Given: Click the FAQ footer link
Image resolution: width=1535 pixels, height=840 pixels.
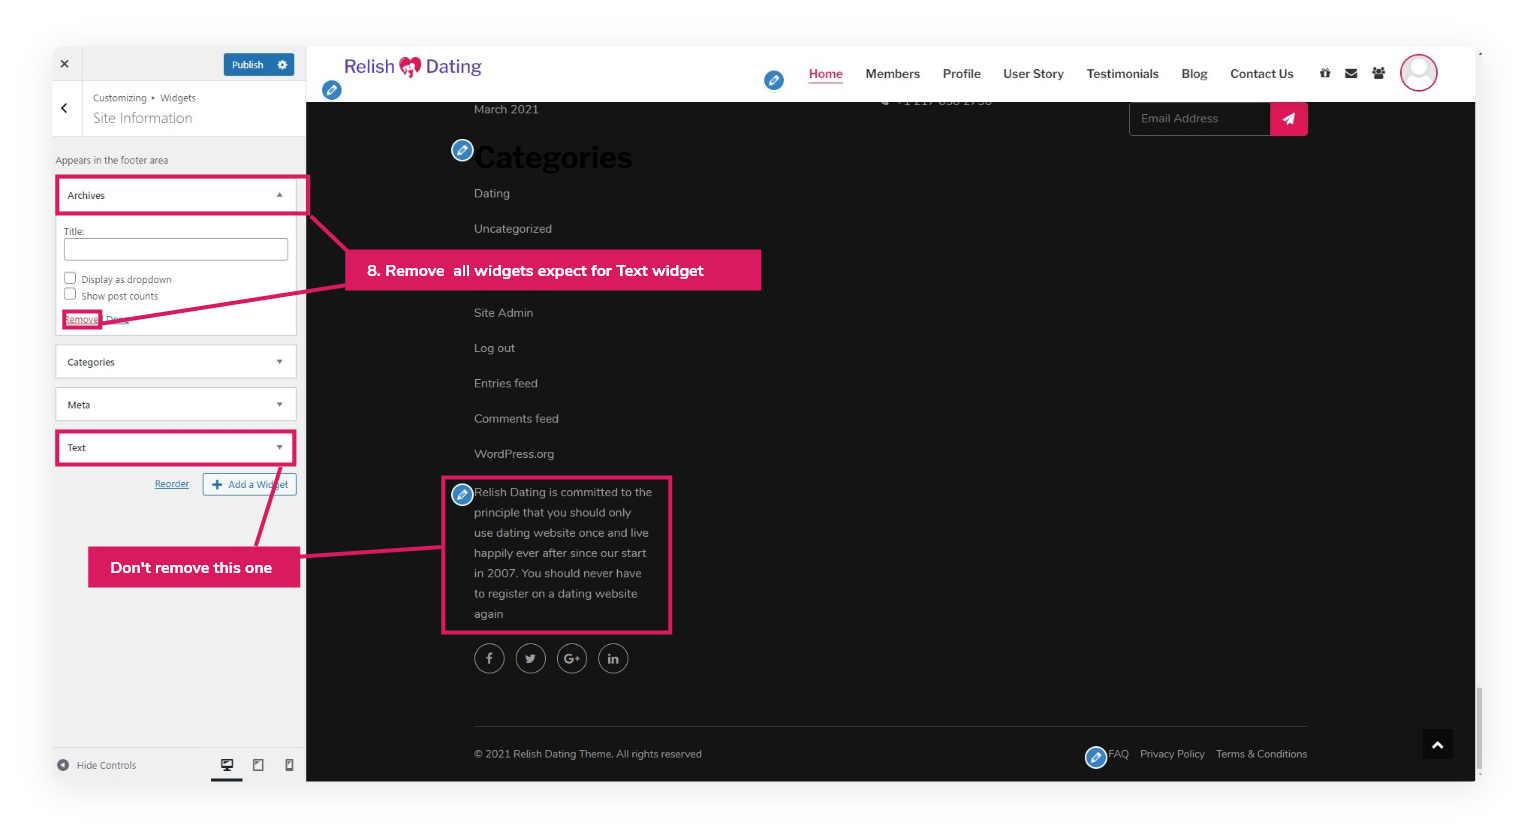Looking at the screenshot, I should (1119, 754).
